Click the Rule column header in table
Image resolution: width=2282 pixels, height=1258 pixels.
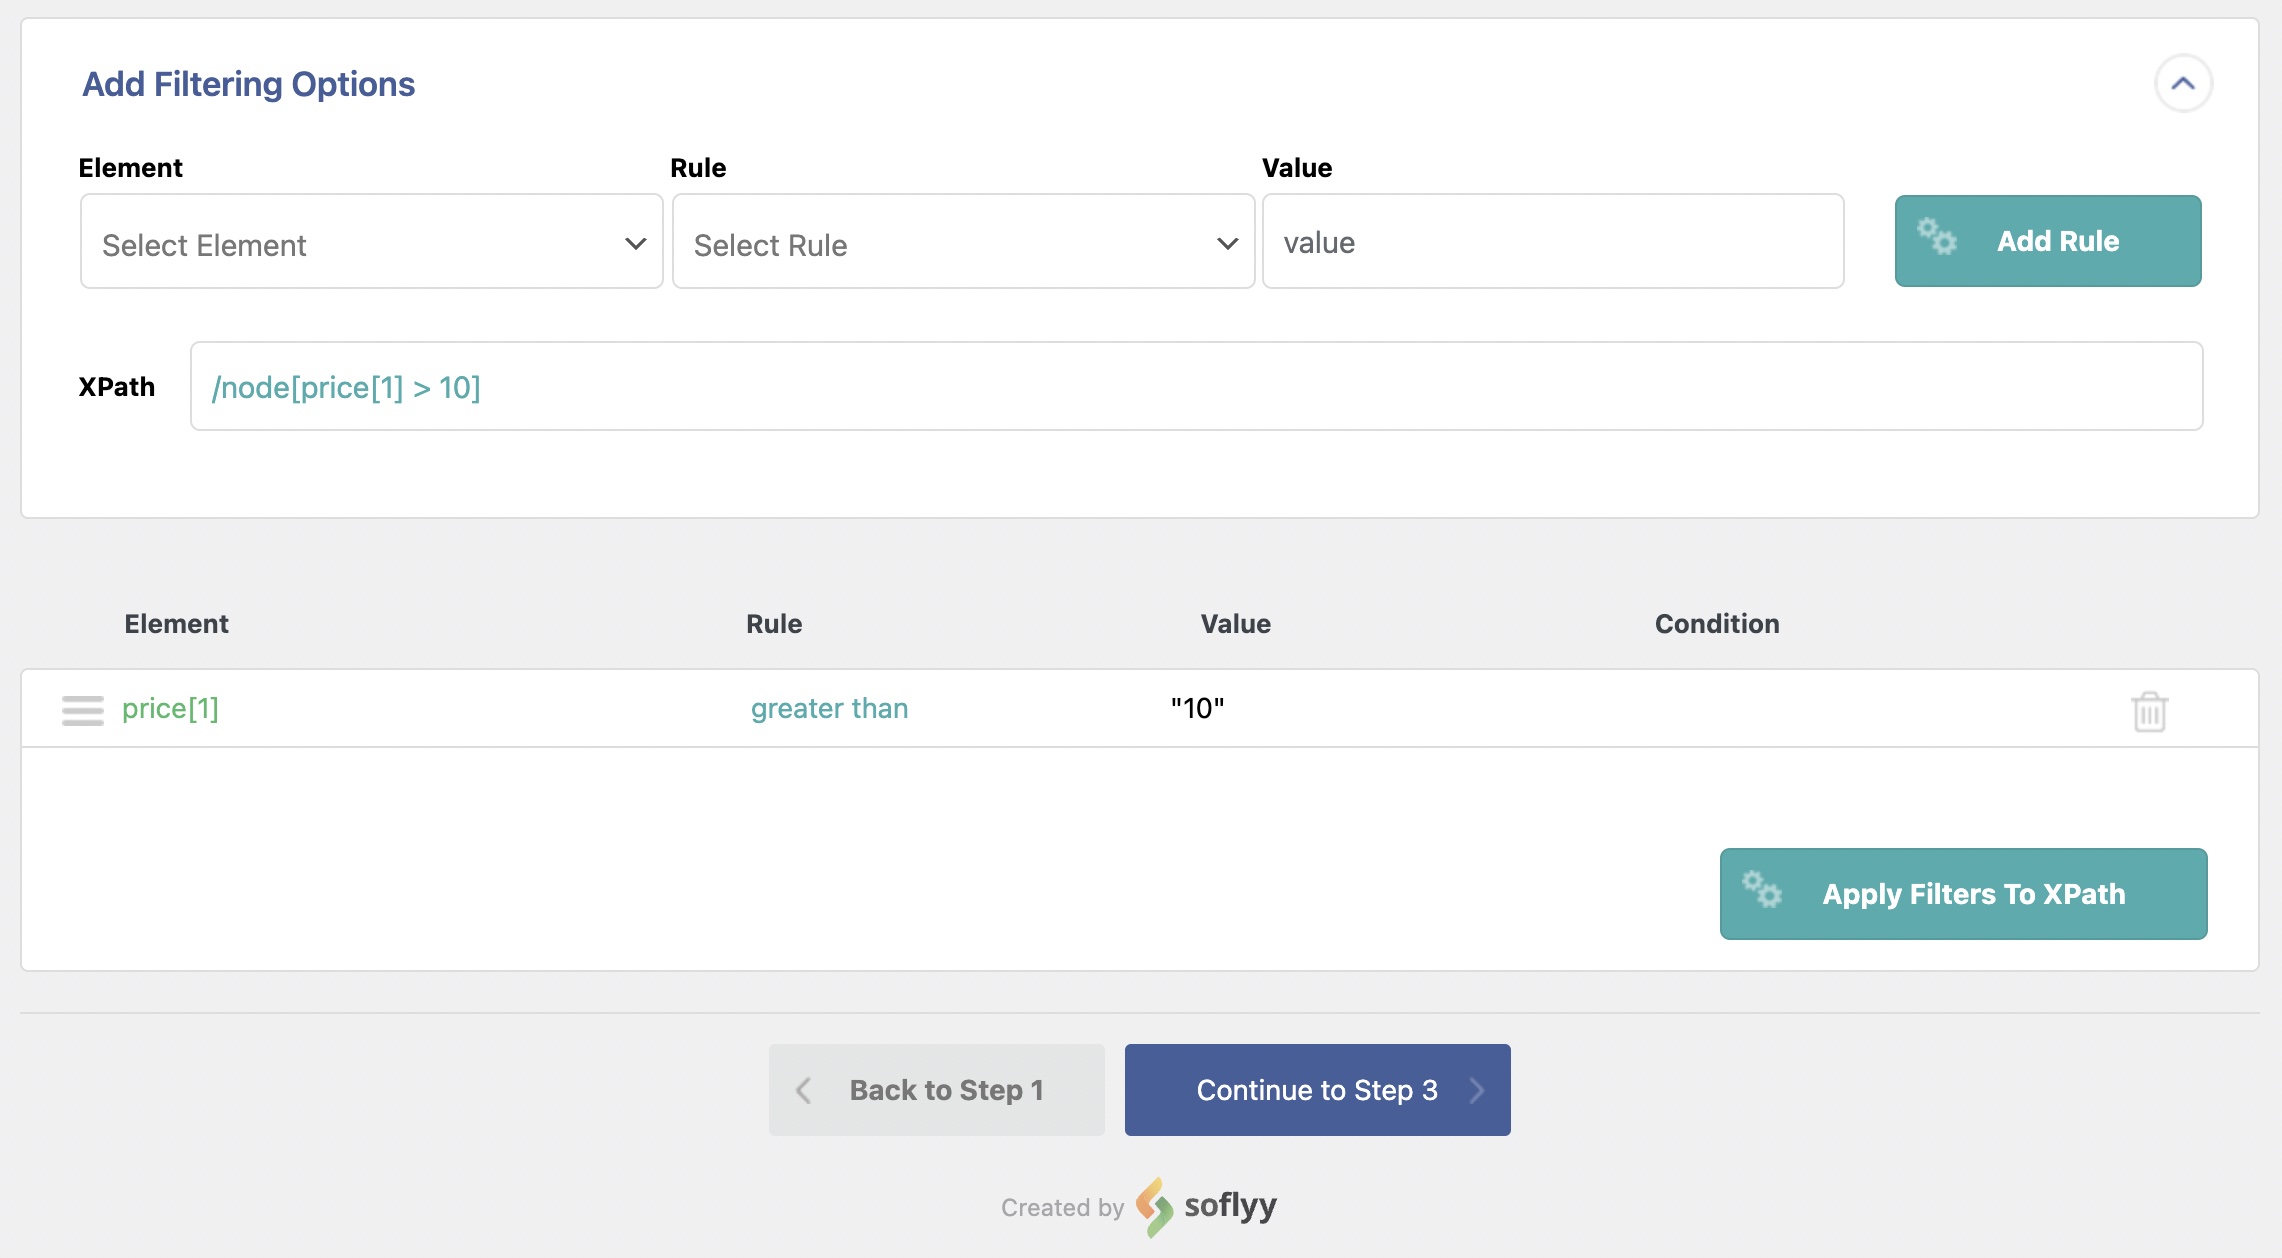pos(774,624)
